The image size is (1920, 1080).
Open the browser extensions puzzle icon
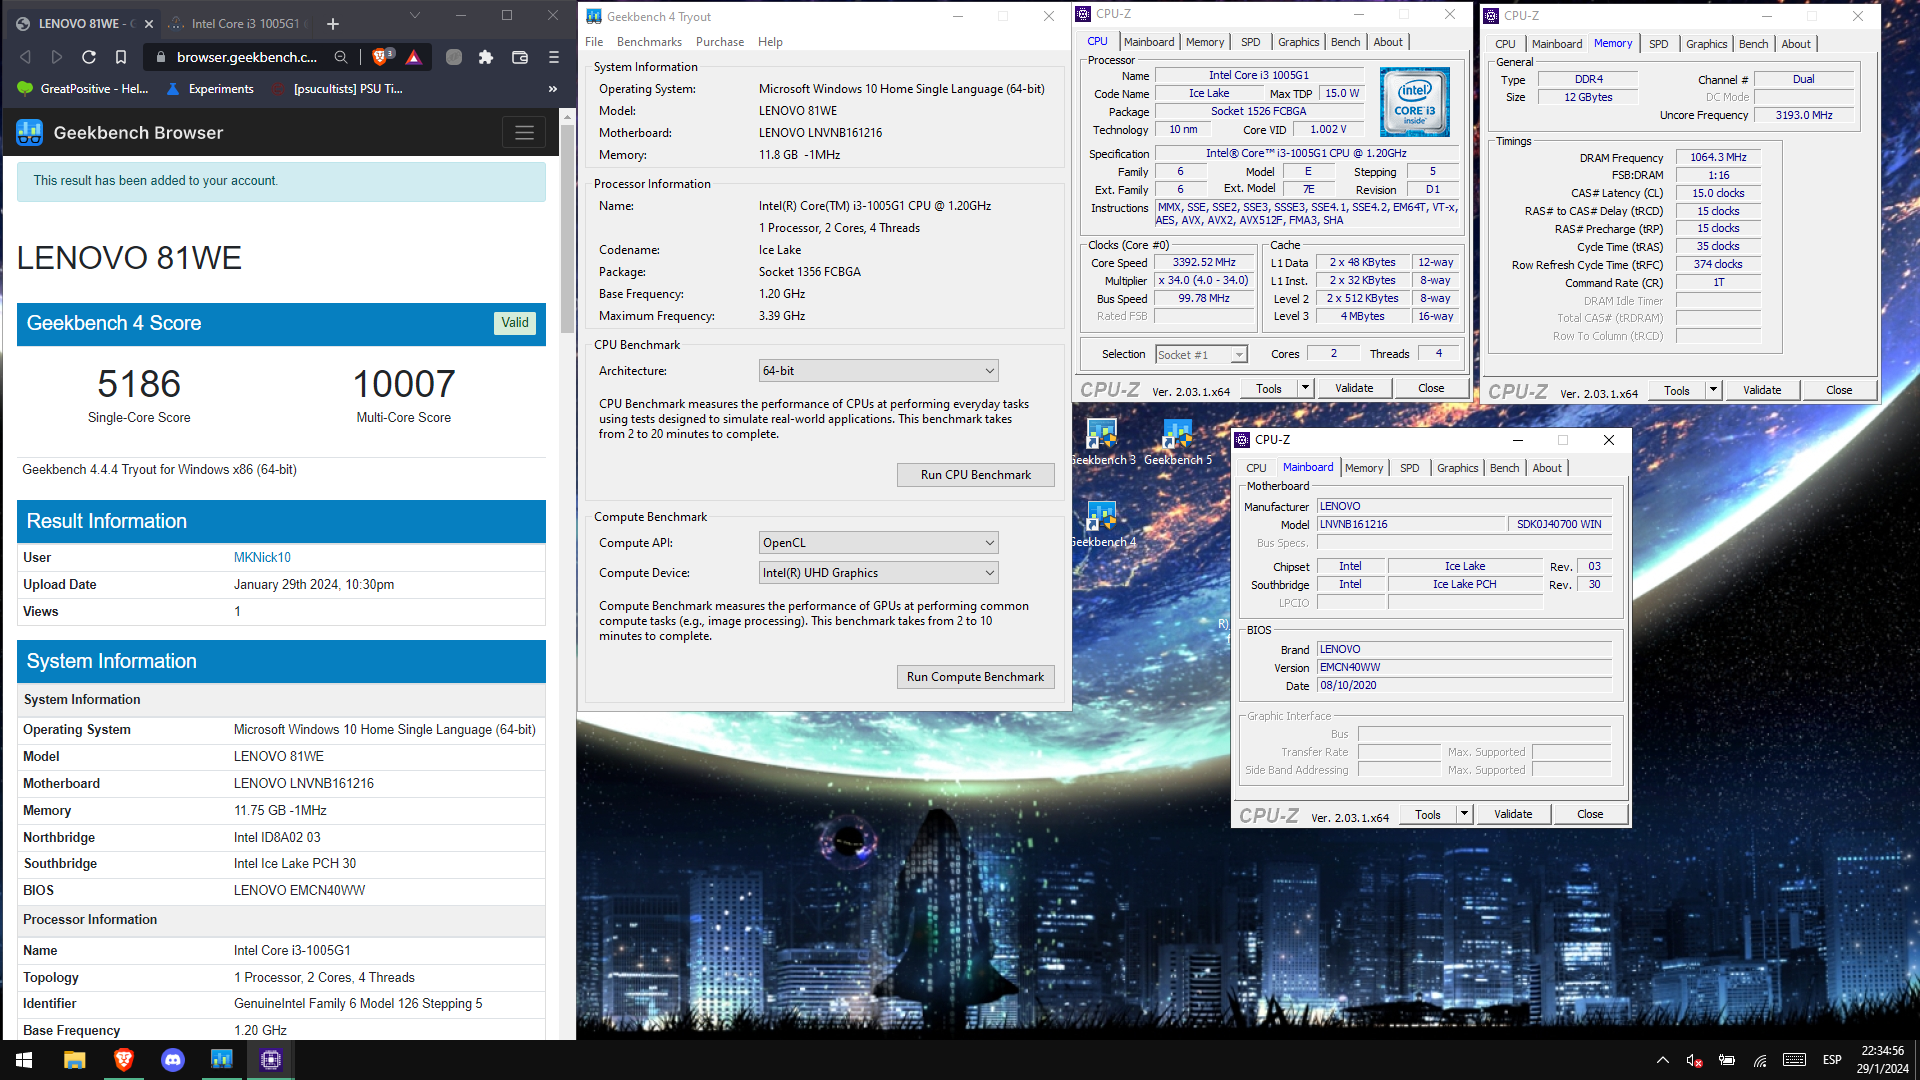[x=486, y=57]
